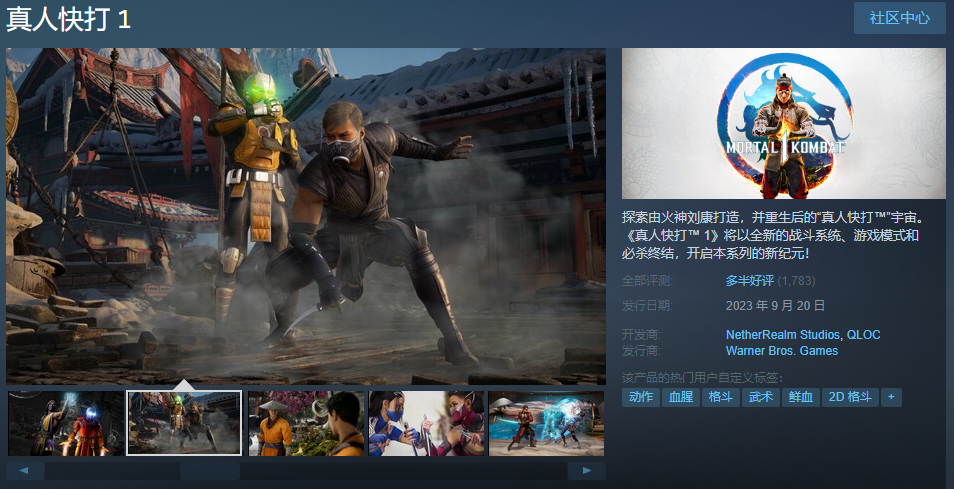Open the Warner Bros. Games publisher link
This screenshot has height=489, width=954.
(782, 350)
